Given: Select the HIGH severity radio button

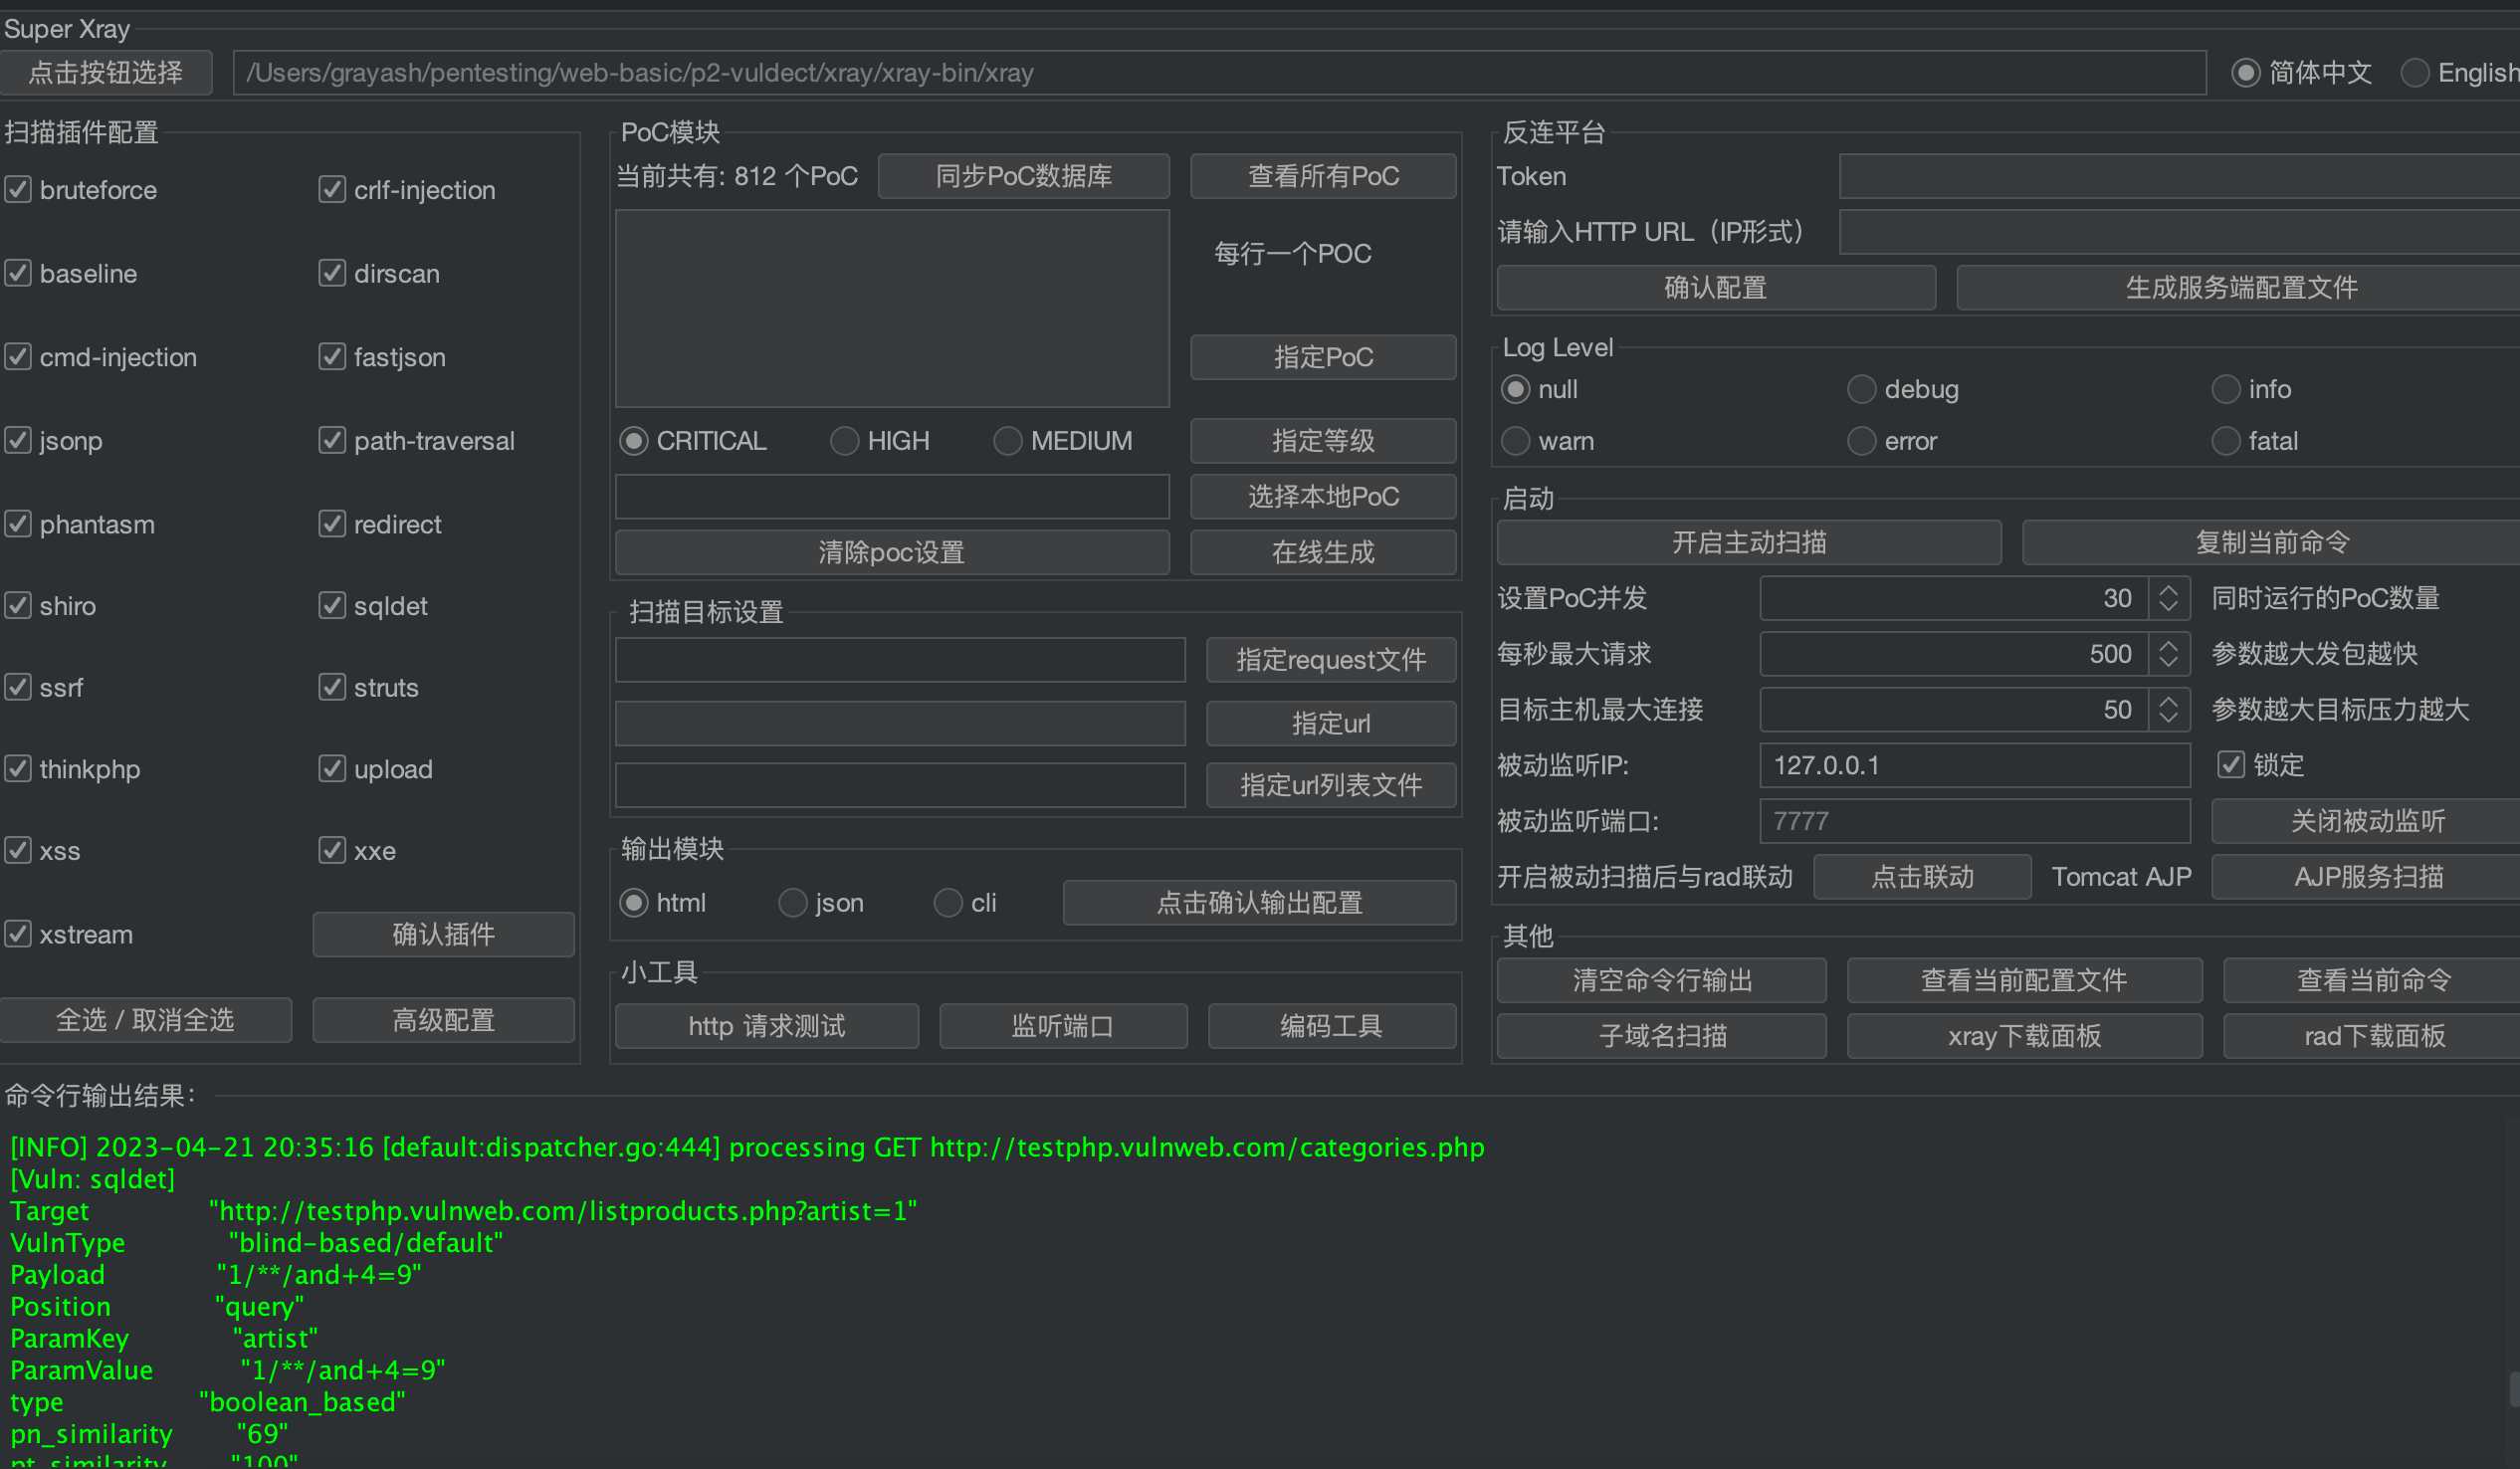Looking at the screenshot, I should (844, 440).
